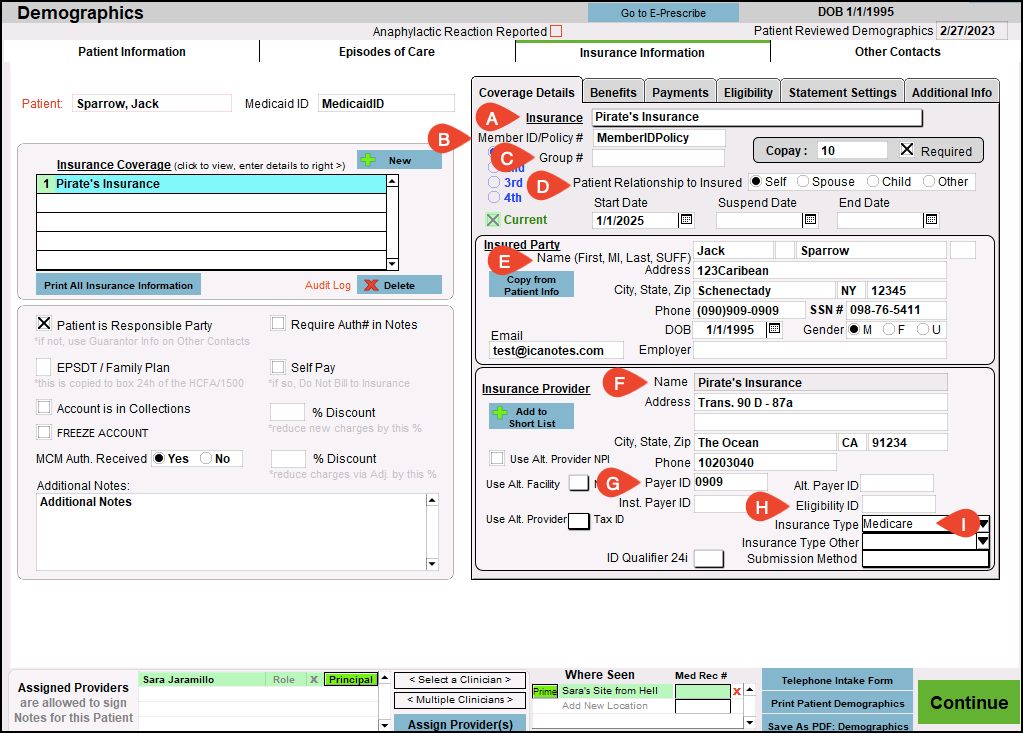Toggle the Self Pay checkbox
Image resolution: width=1023 pixels, height=733 pixels.
coord(278,368)
